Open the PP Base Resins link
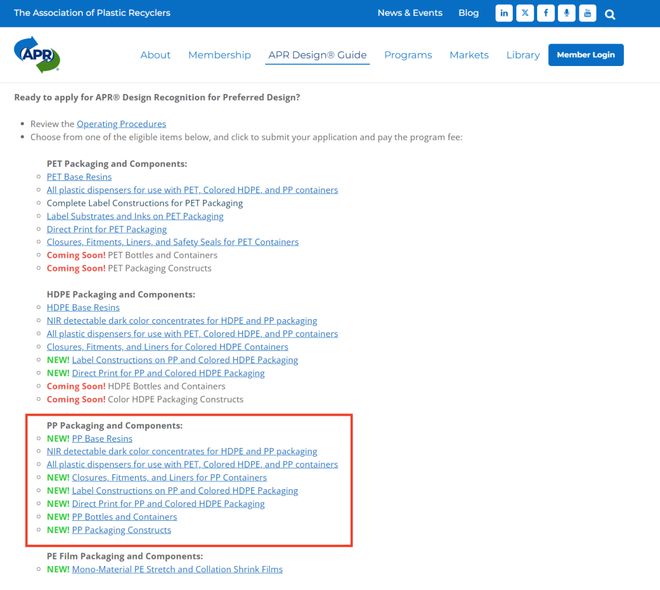 point(102,439)
